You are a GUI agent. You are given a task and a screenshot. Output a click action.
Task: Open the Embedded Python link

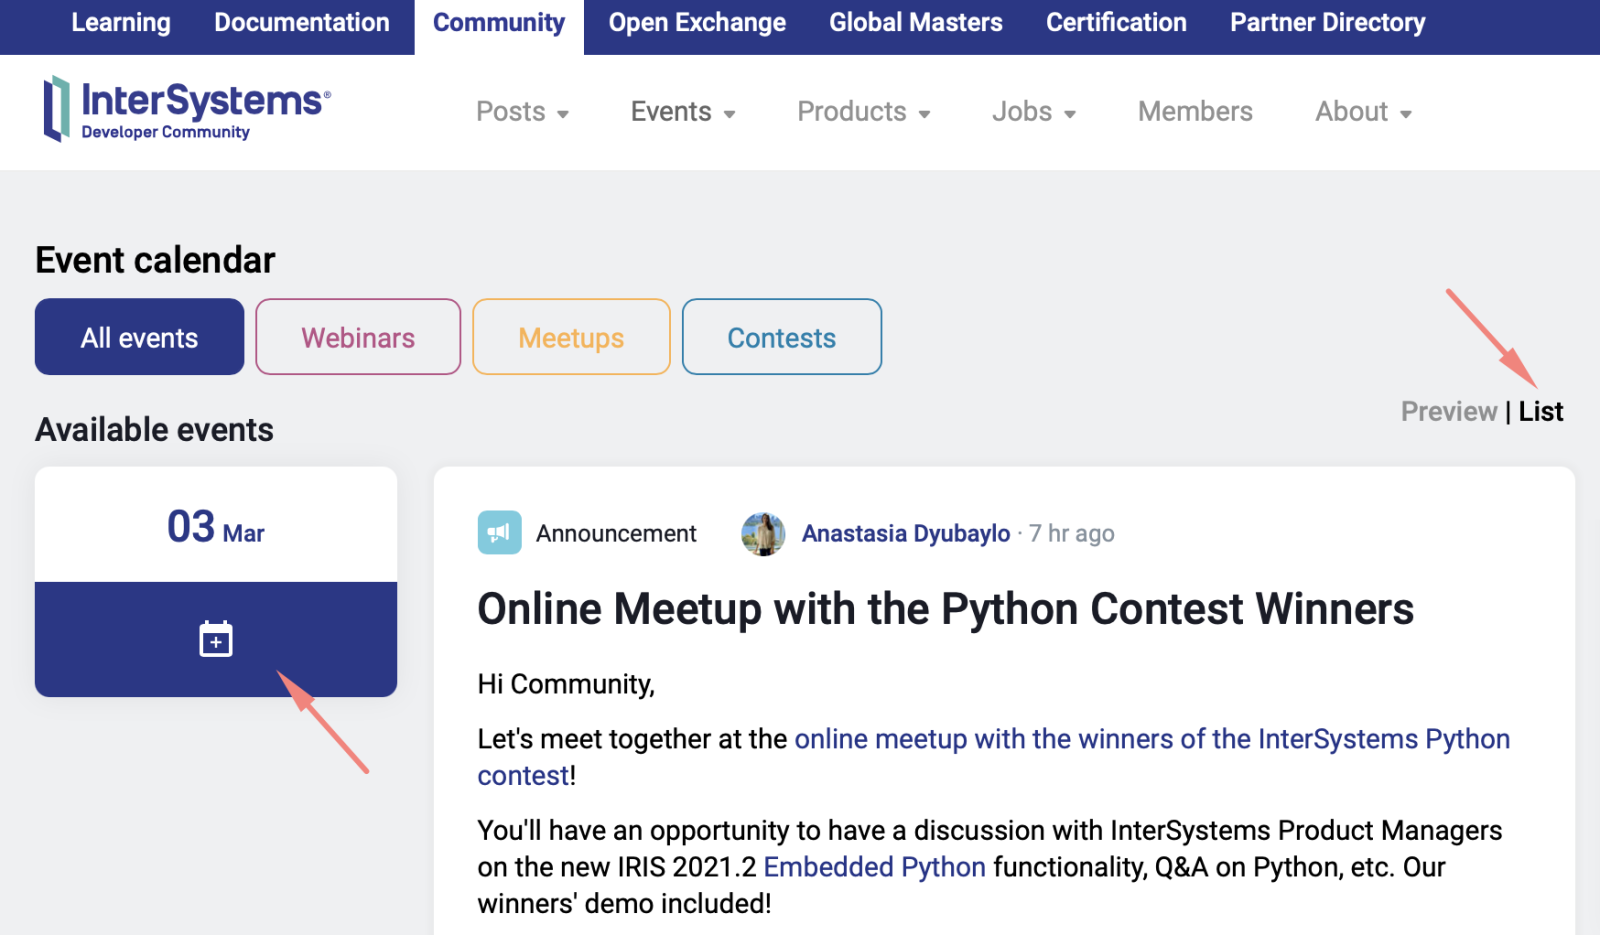pyautogui.click(x=874, y=867)
